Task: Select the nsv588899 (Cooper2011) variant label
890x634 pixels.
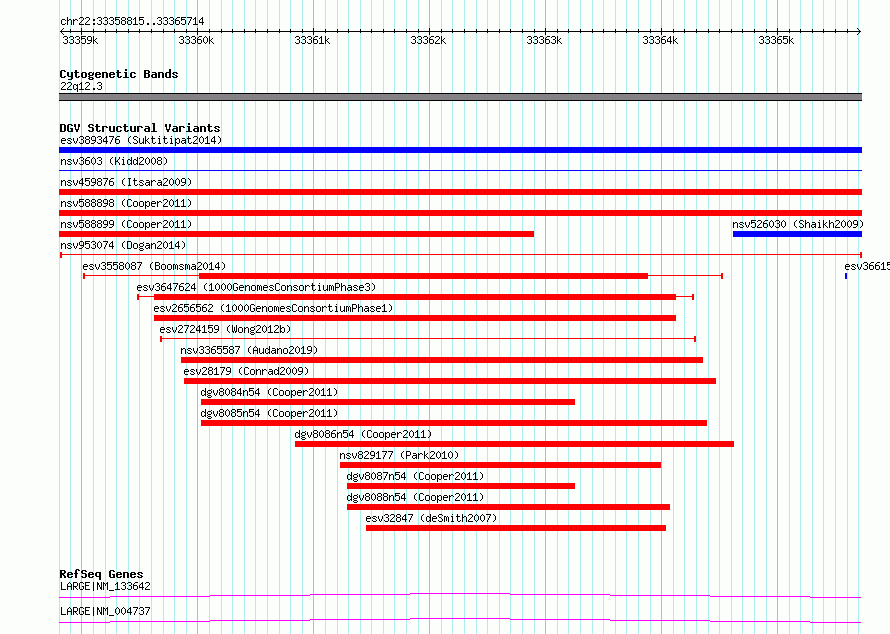Action: tap(126, 224)
